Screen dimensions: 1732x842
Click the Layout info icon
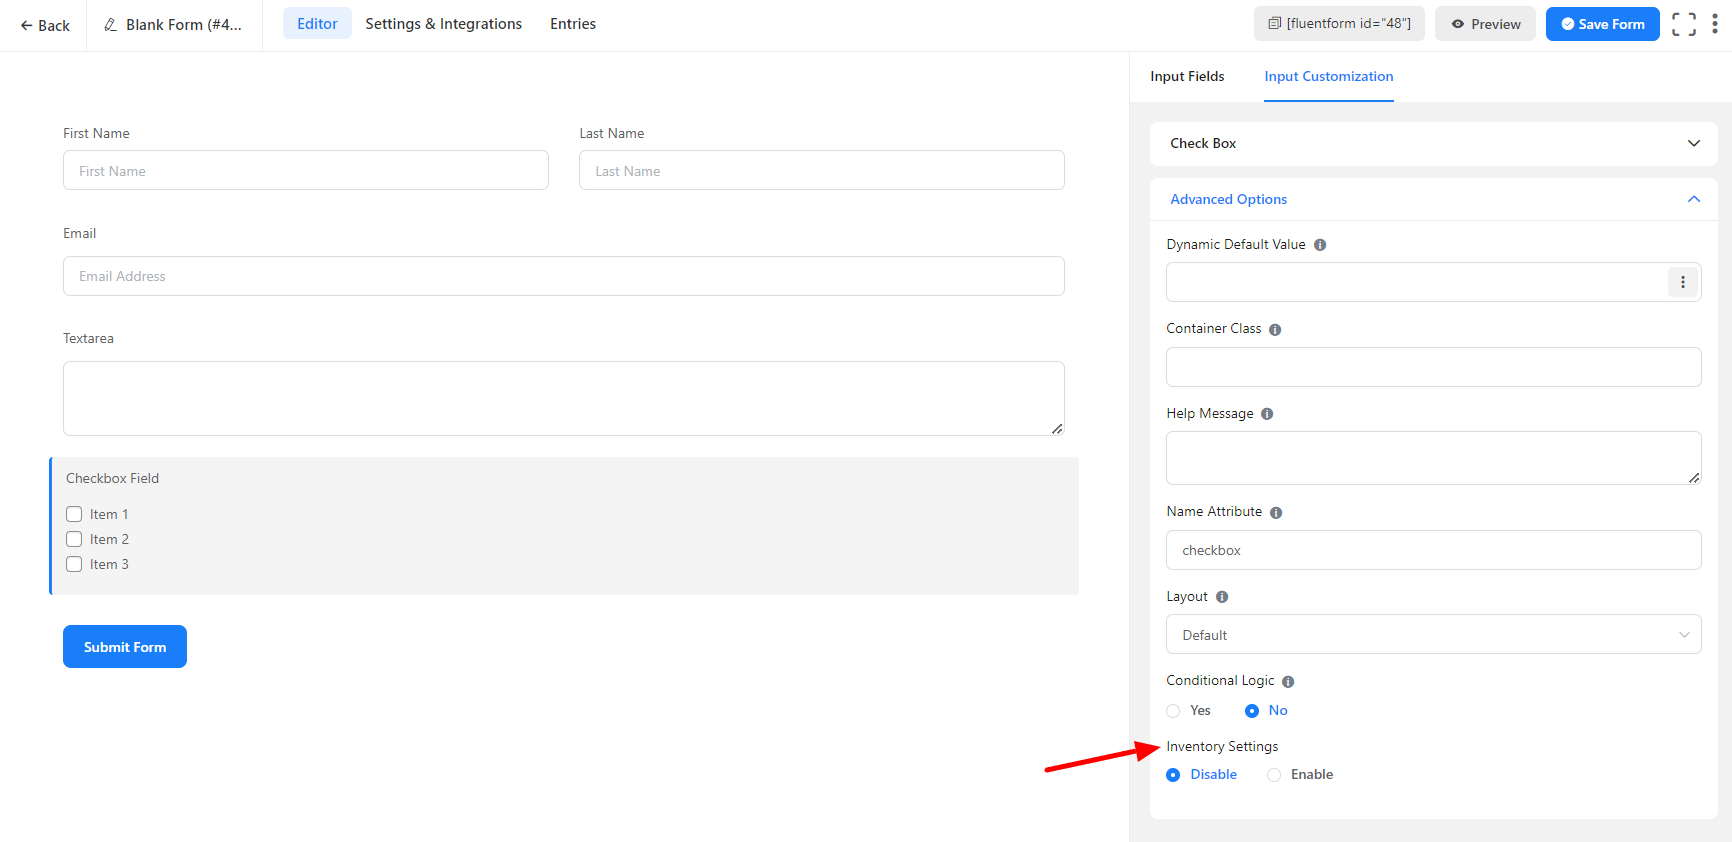[1222, 597]
